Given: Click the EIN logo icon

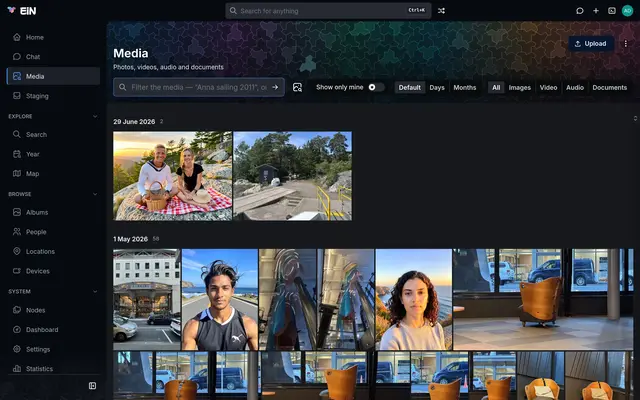Looking at the screenshot, I should [x=11, y=10].
